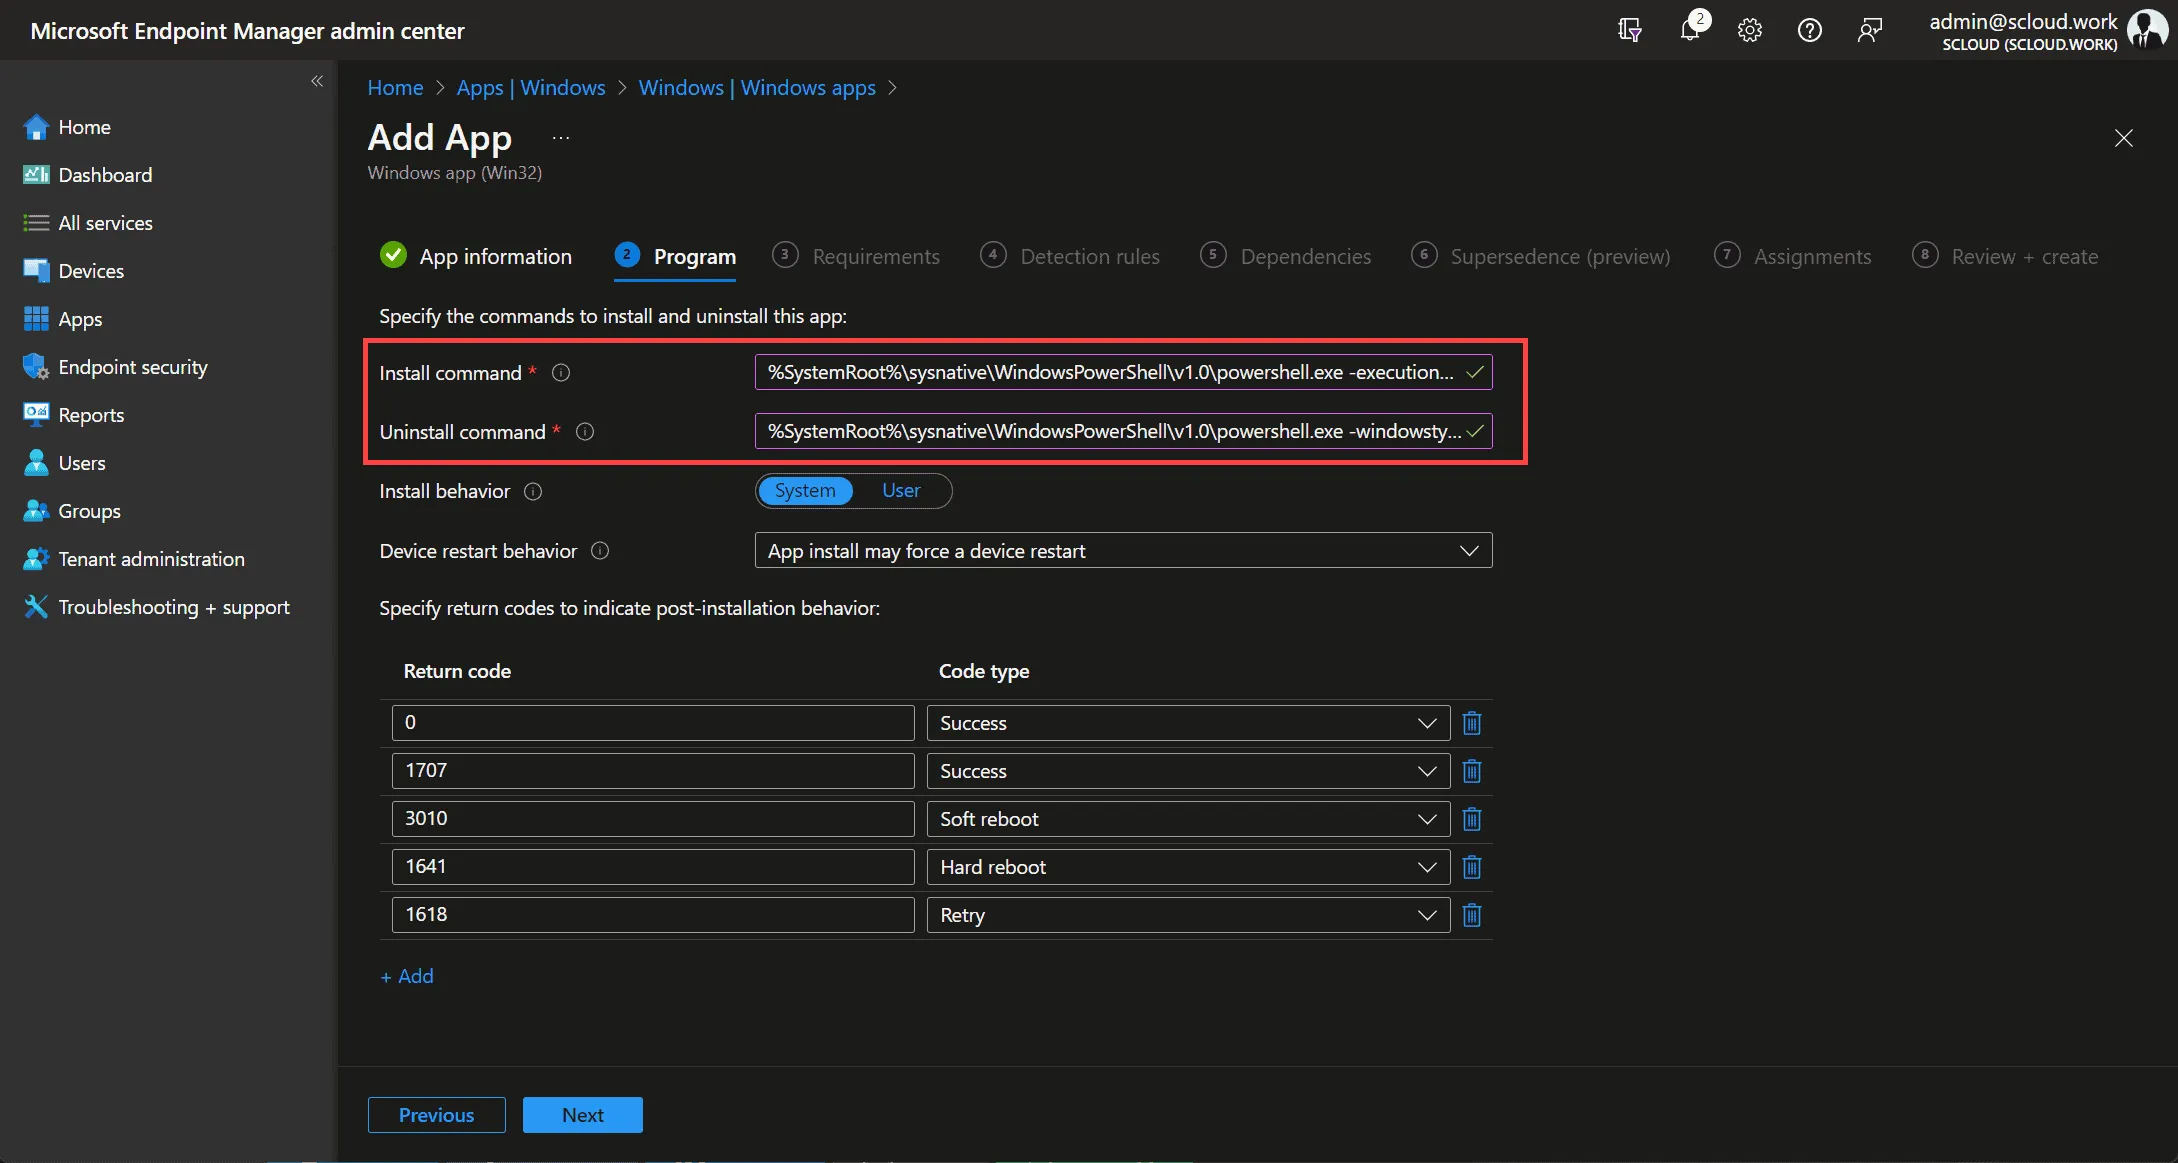2178x1163 pixels.
Task: Click the Next button
Action: click(583, 1115)
